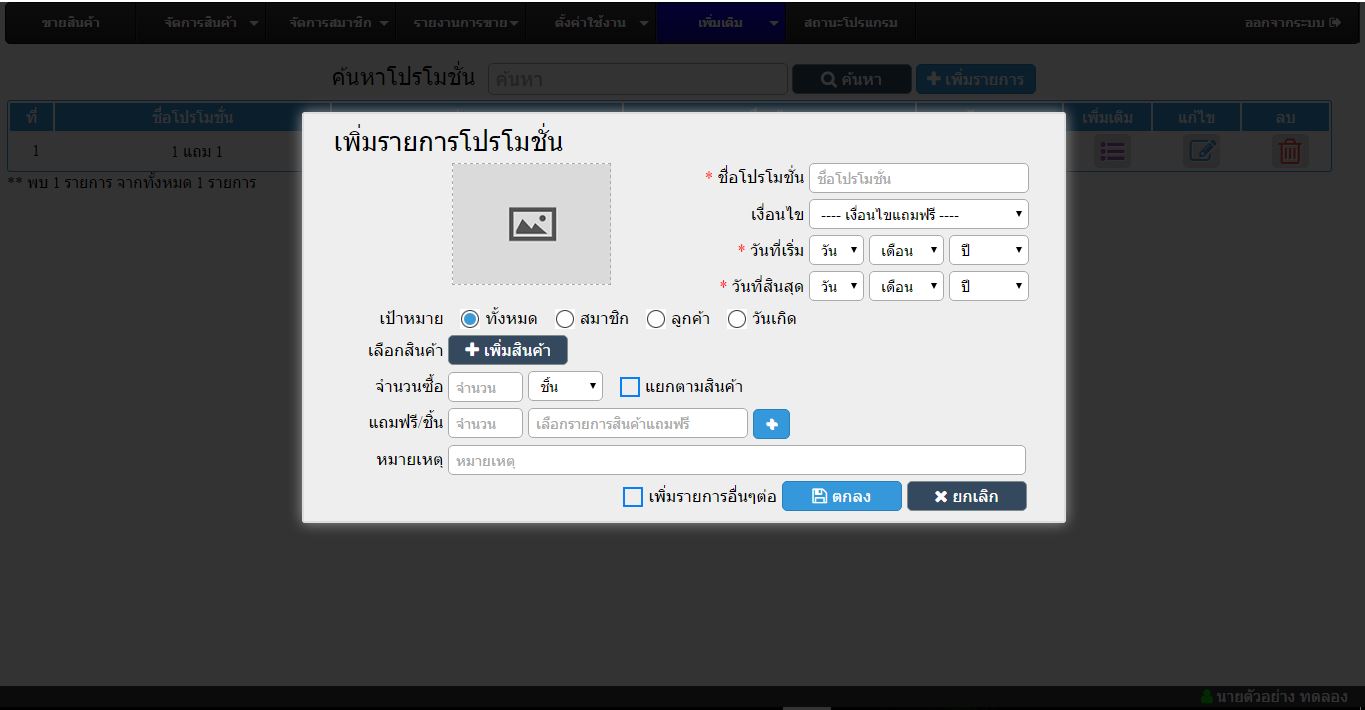Image resolution: width=1365 pixels, height=710 pixels.
Task: Click the edit pencil icon in table row
Action: click(x=1201, y=151)
